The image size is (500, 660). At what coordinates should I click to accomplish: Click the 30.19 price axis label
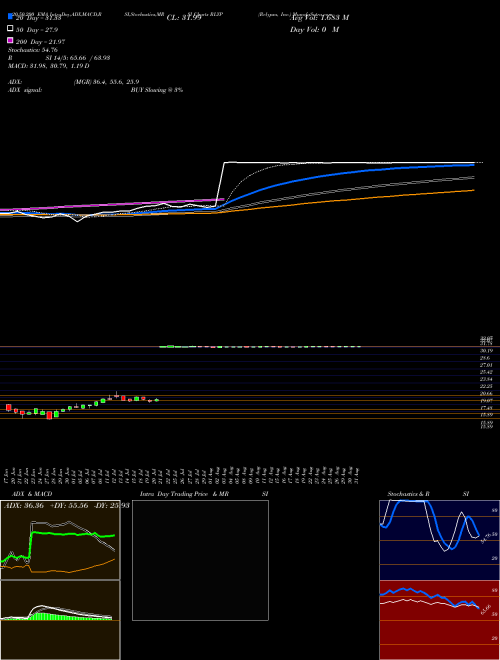487,351
